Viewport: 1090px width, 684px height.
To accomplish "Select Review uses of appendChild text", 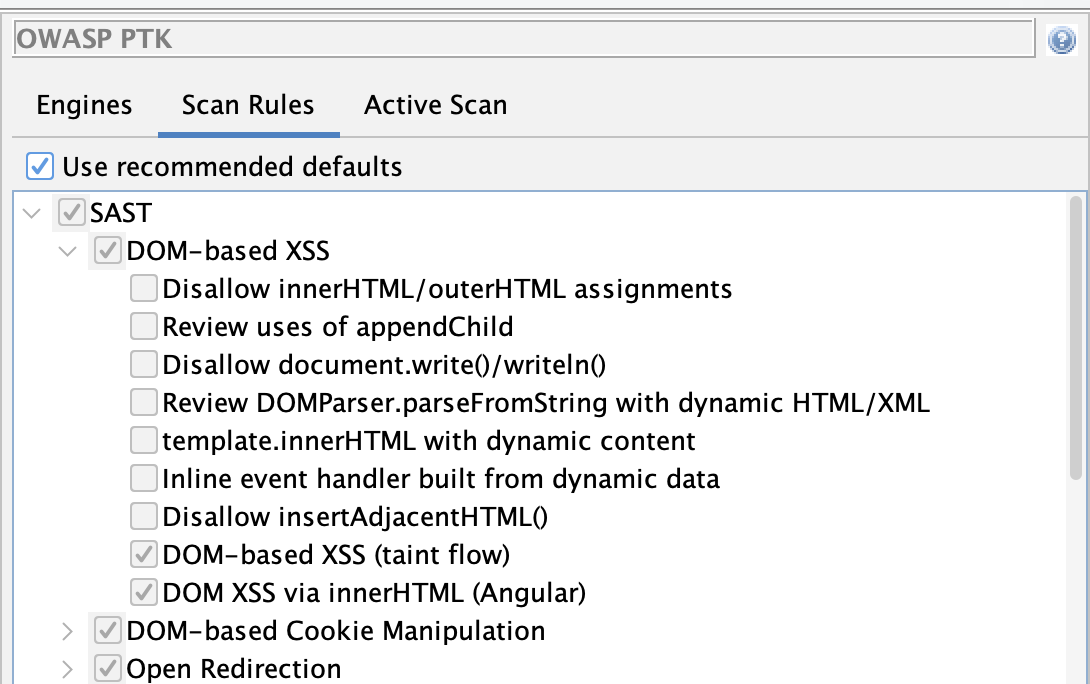I will [338, 327].
